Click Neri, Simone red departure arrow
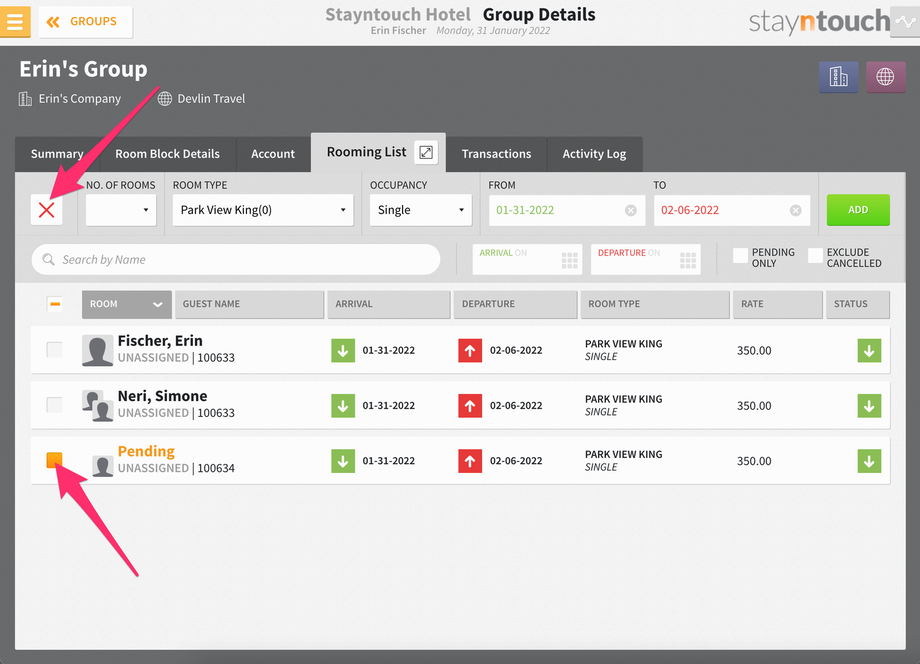 [470, 406]
